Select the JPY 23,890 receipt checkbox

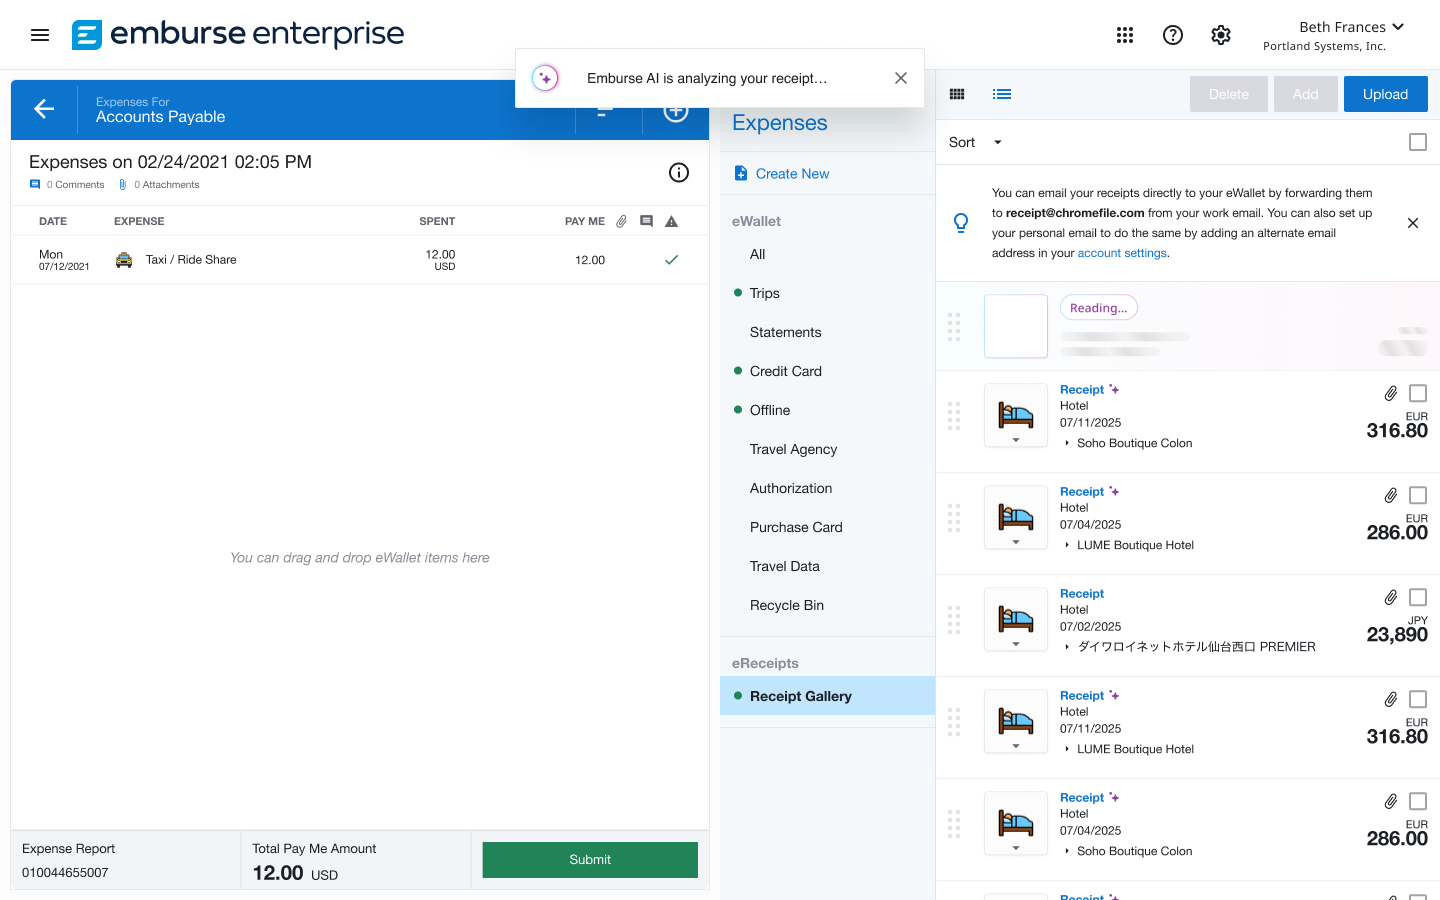(x=1417, y=597)
